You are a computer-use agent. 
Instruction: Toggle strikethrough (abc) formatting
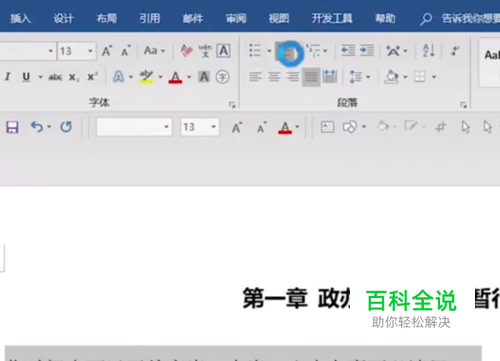pos(55,77)
